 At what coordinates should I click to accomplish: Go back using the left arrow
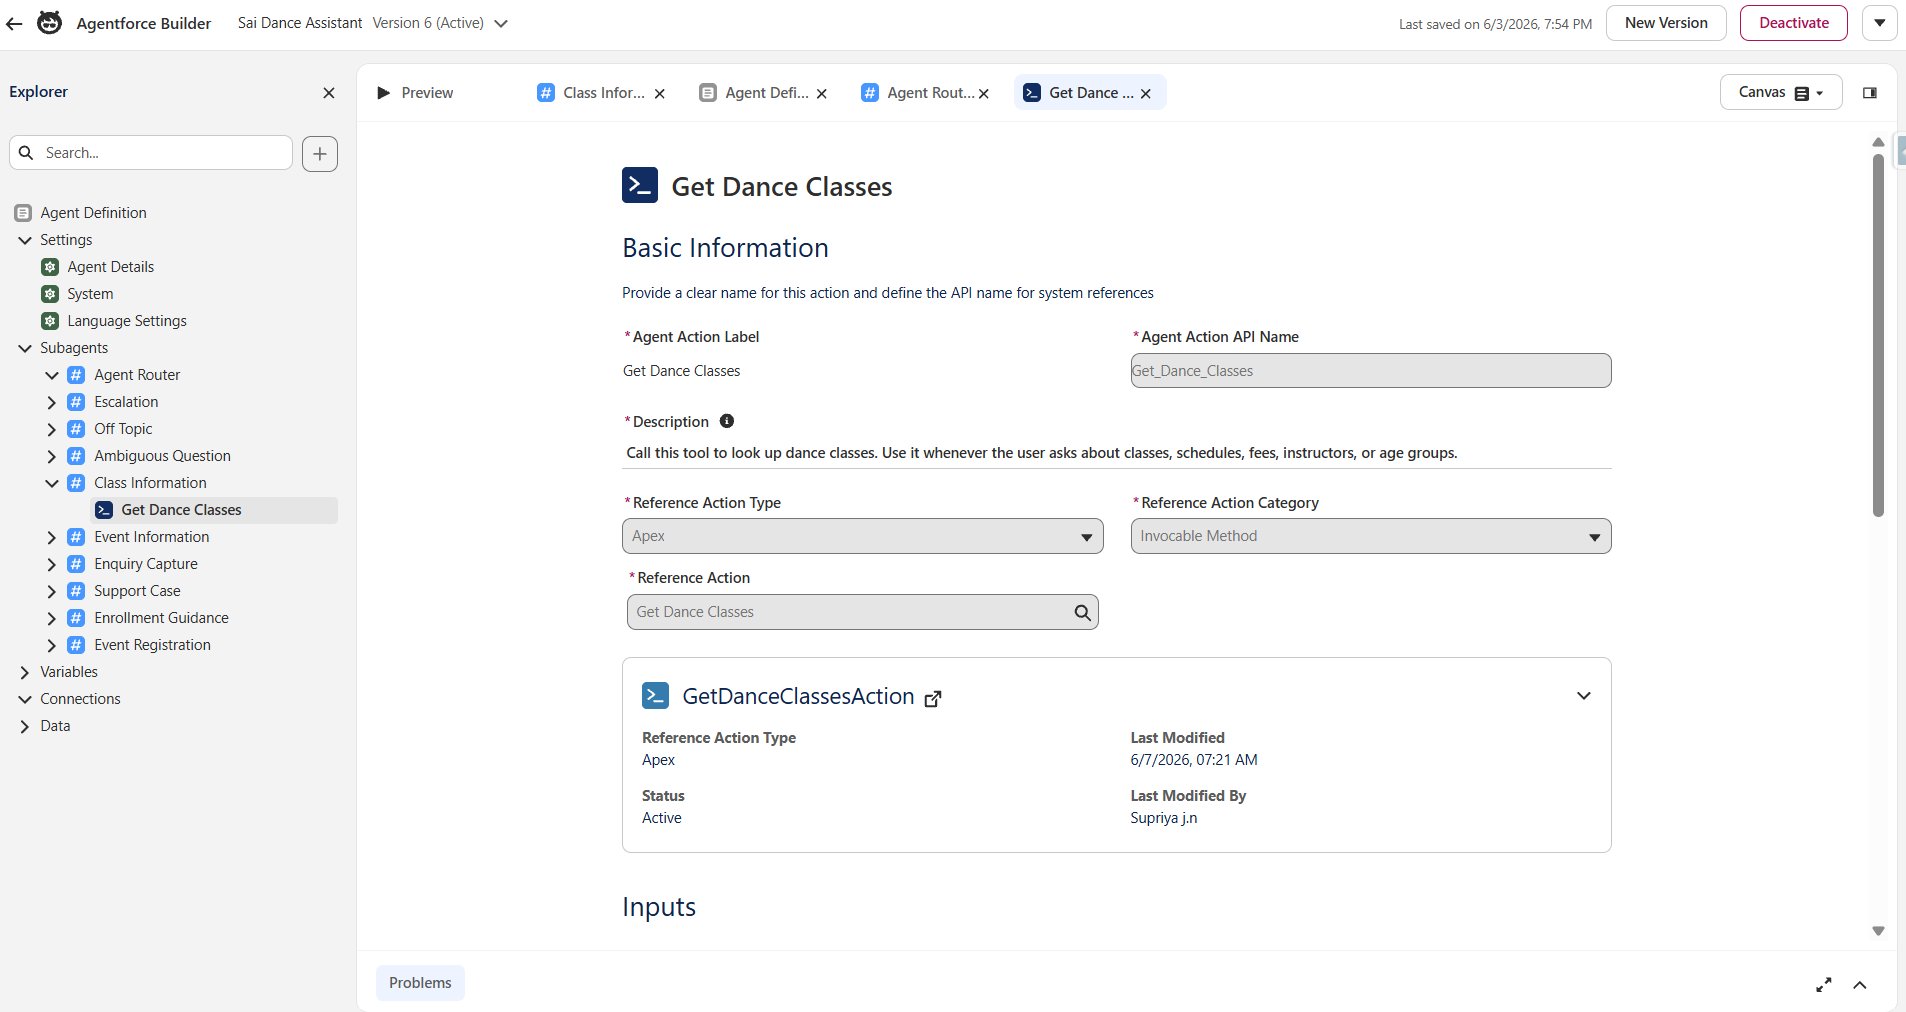[14, 23]
